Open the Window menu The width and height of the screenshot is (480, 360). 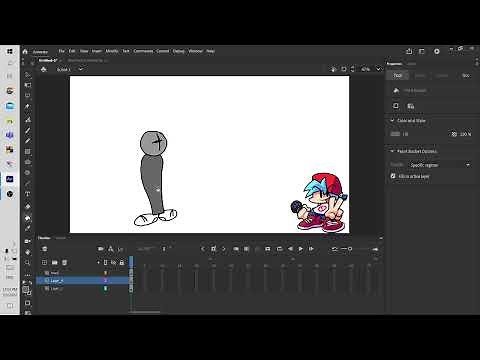tap(196, 51)
